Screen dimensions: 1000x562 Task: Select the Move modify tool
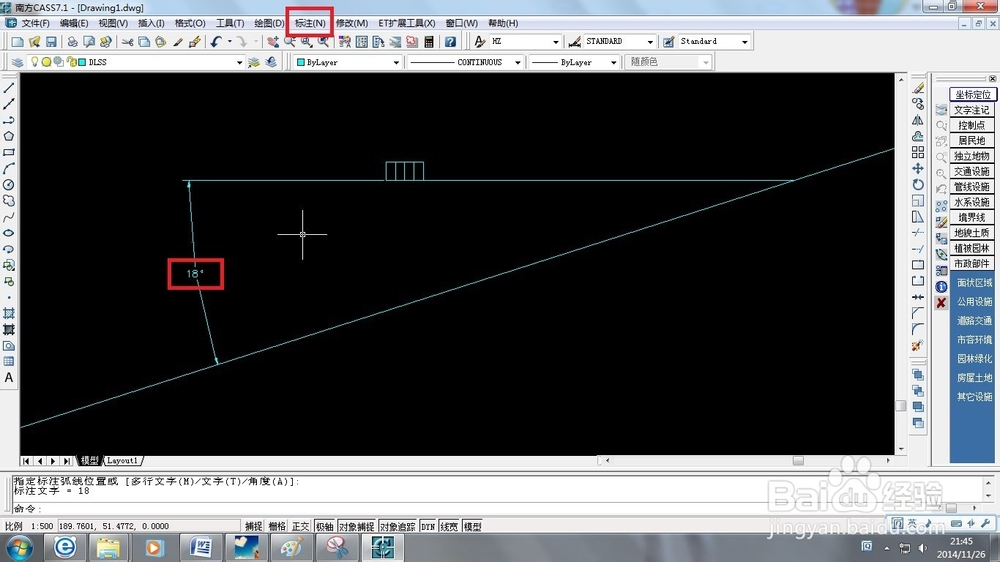coord(918,168)
